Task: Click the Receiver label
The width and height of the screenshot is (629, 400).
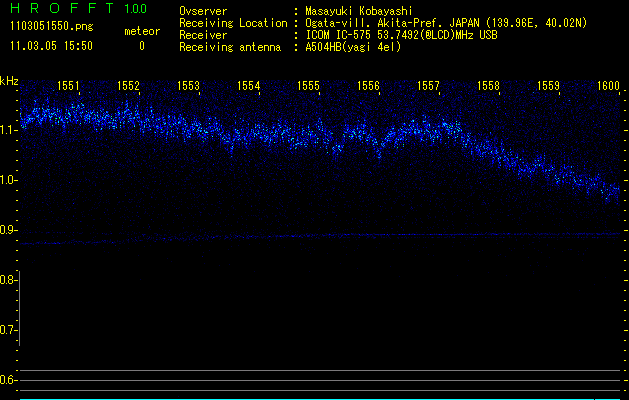Action: (x=203, y=35)
